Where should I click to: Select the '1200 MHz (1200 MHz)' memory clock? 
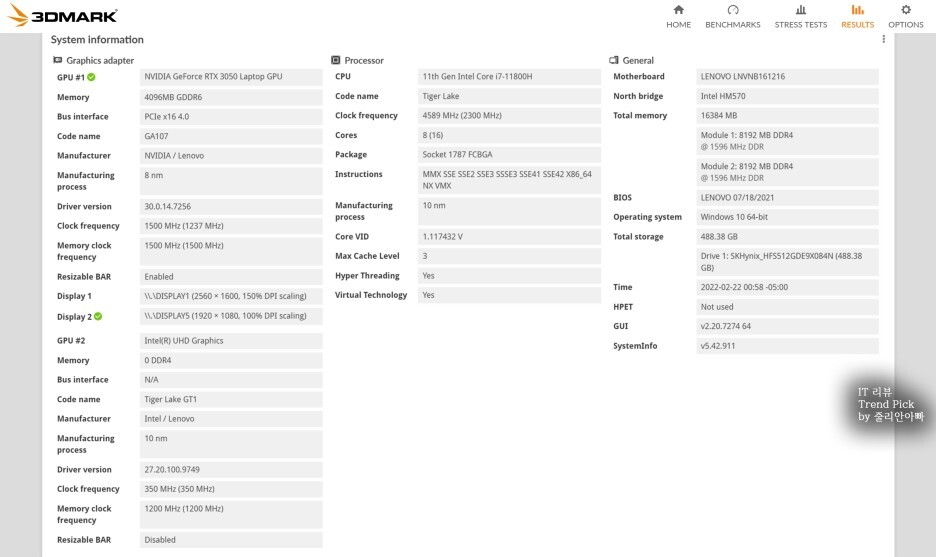(231, 514)
